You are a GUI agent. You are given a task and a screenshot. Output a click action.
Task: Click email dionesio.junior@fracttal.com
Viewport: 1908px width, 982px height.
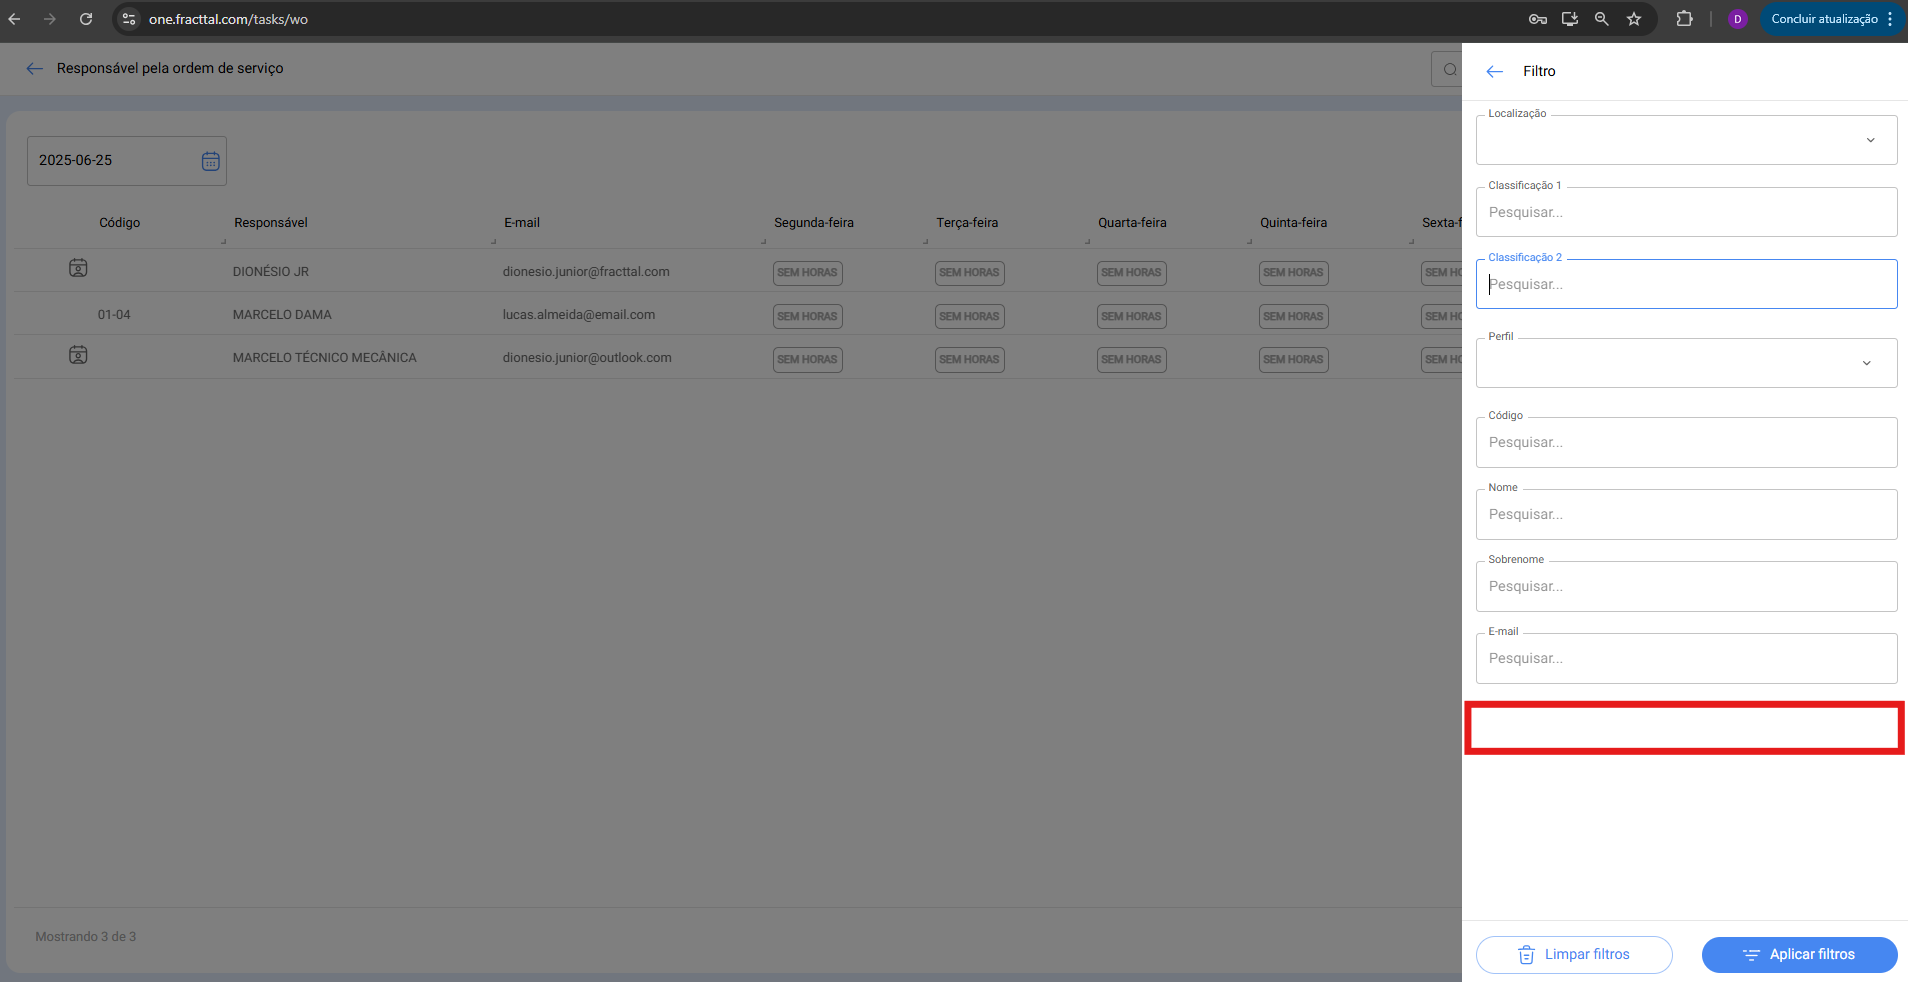(586, 272)
